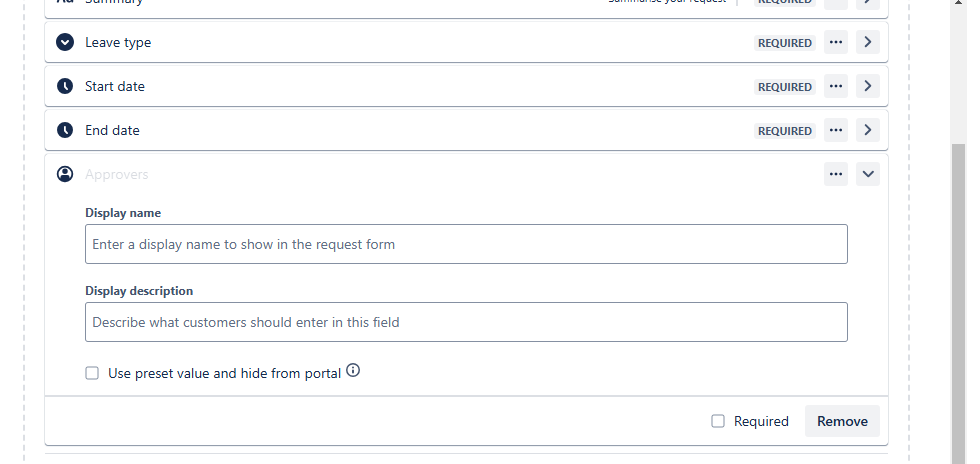Viewport: 980px width, 464px height.
Task: Open more options for Leave type field
Action: (836, 43)
